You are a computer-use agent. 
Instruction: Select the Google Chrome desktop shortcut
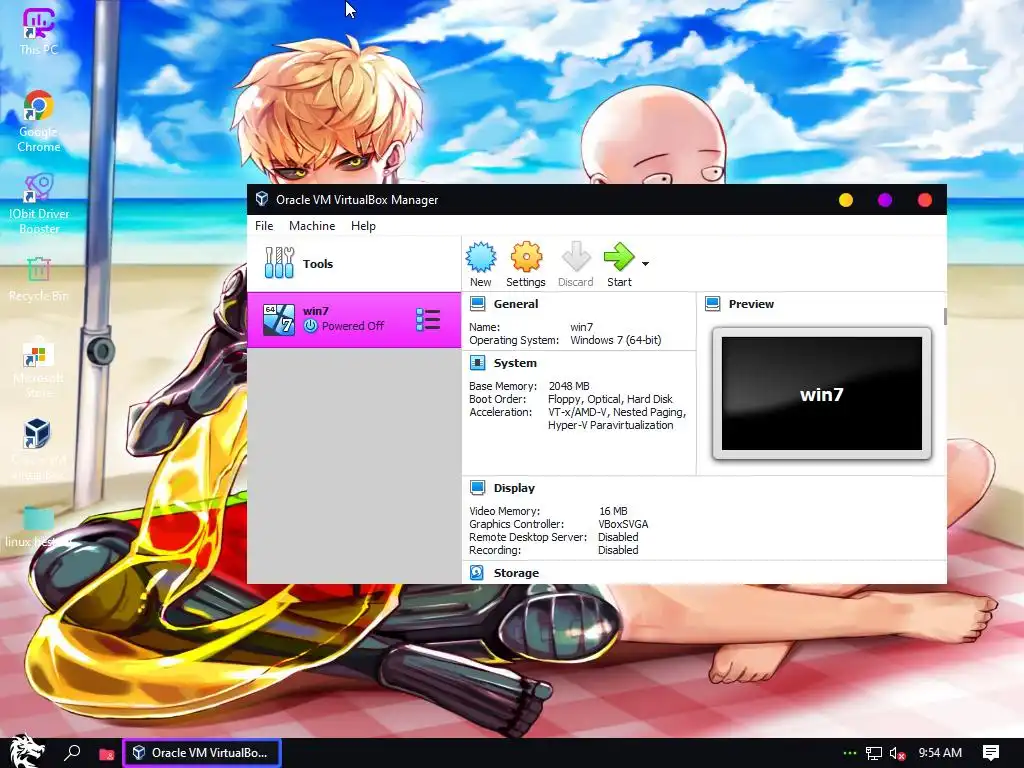[39, 121]
